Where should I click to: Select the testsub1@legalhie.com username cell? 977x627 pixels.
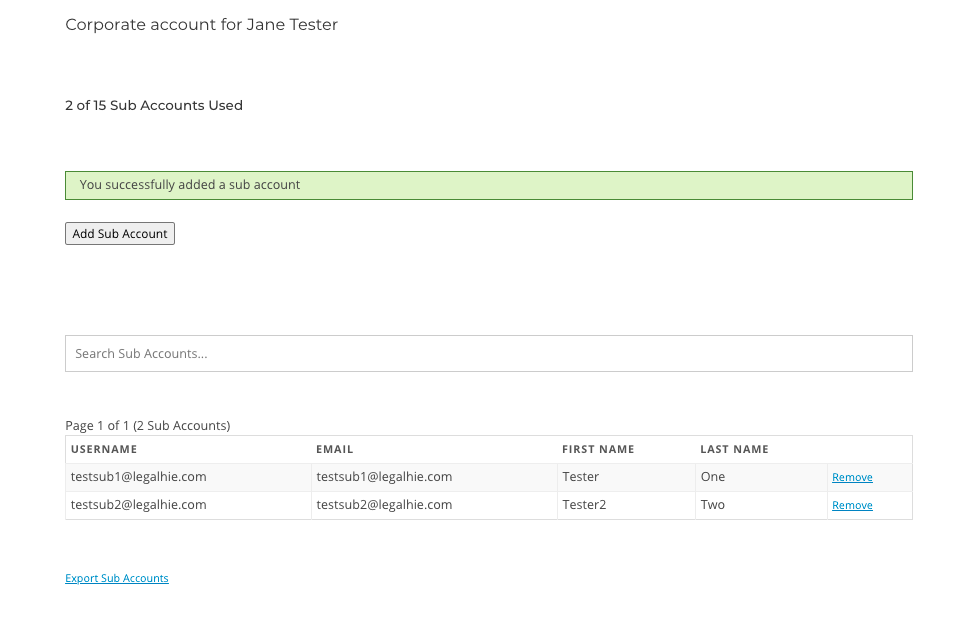click(188, 477)
